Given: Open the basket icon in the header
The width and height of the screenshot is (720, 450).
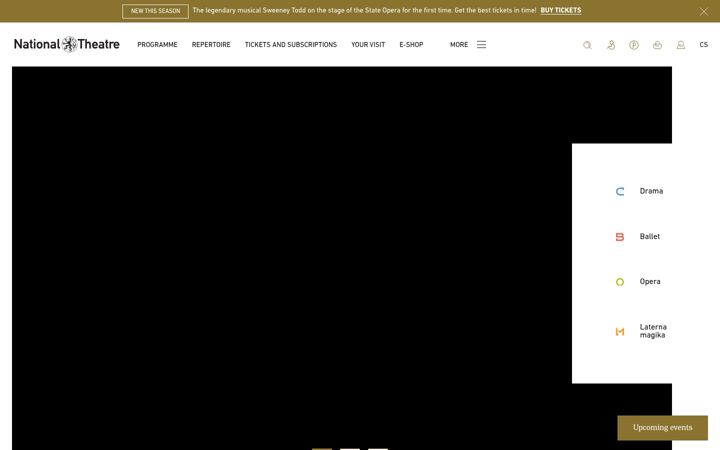Looking at the screenshot, I should pos(657,45).
